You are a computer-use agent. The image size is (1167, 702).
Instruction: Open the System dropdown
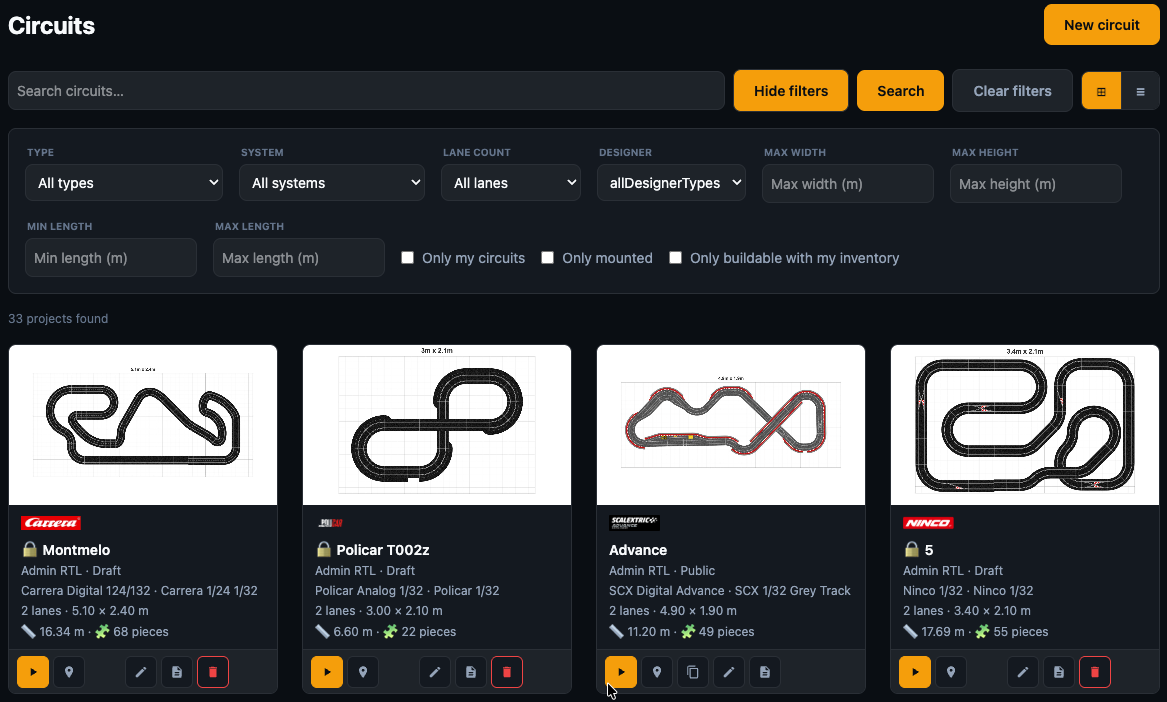[332, 183]
